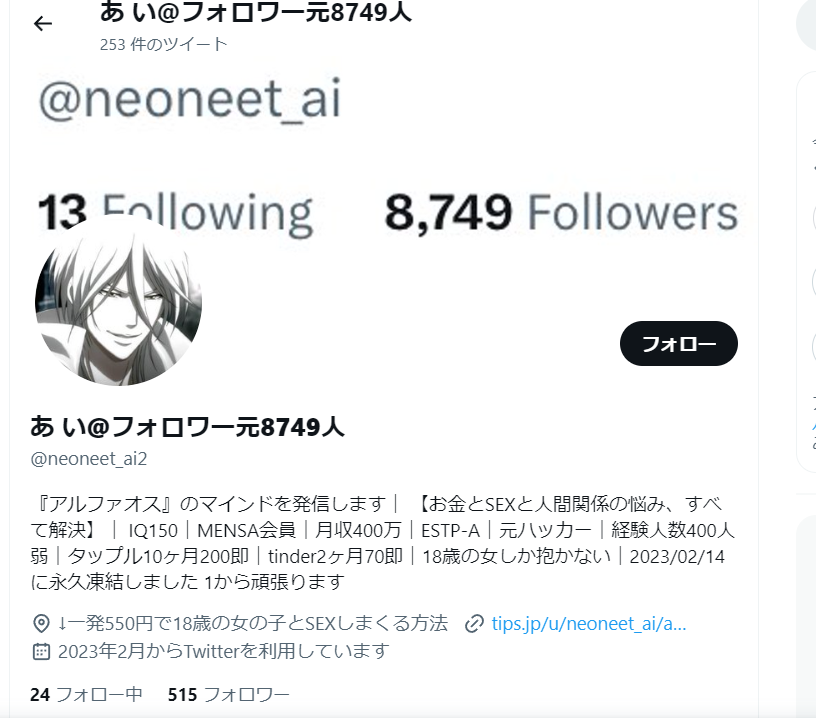Open the 515 フォロワー followers list
This screenshot has width=816, height=718.
228,695
